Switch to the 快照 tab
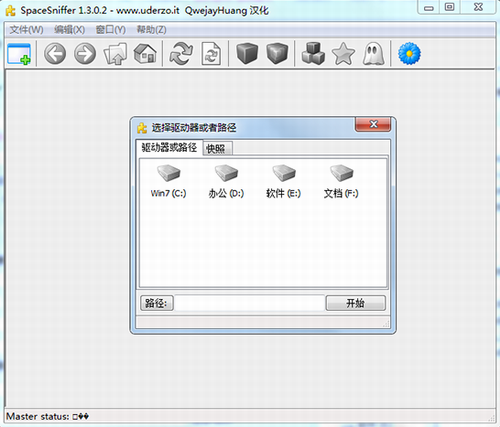 [x=216, y=148]
